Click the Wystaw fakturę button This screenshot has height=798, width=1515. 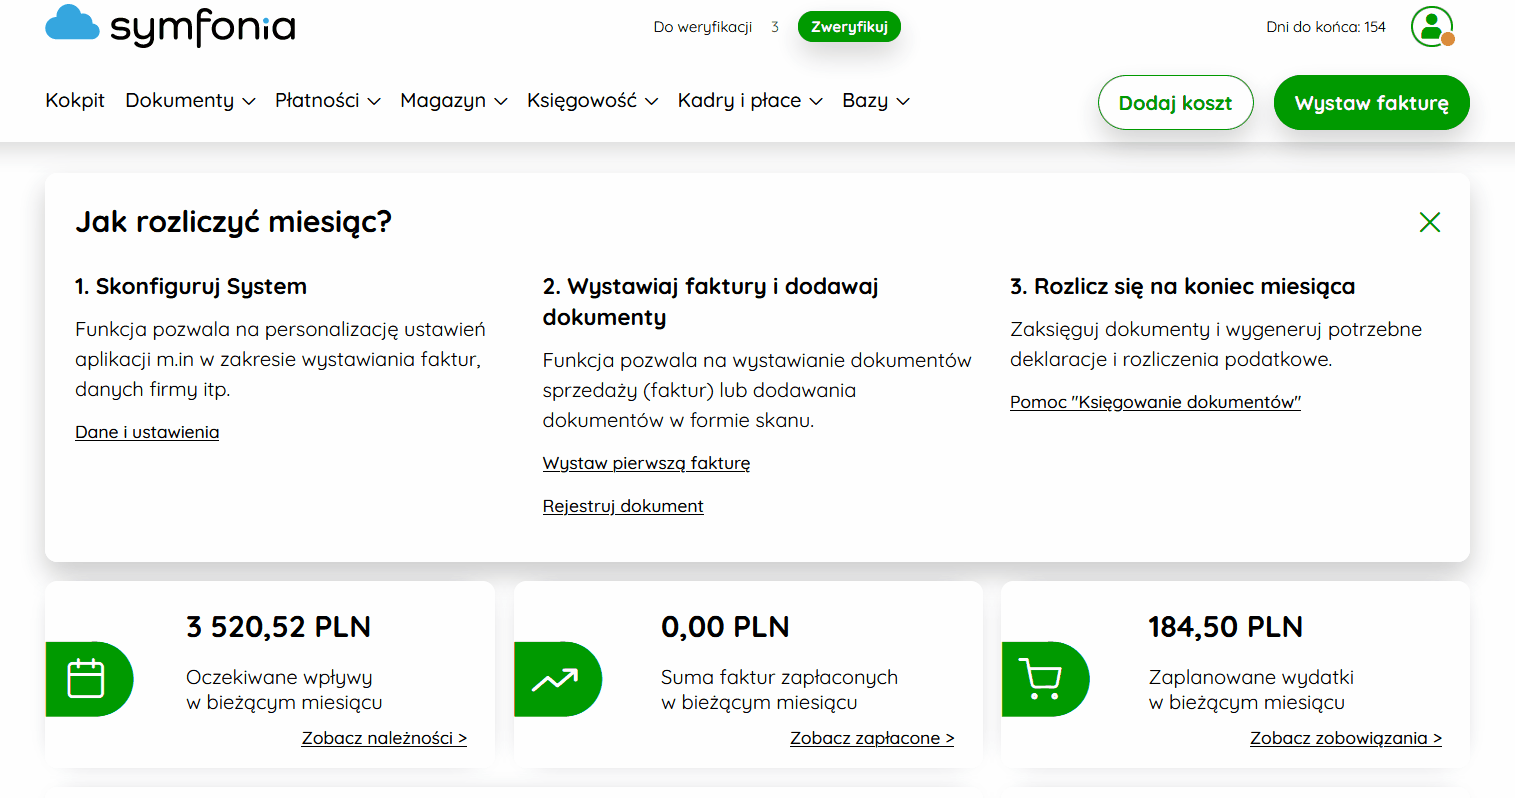pos(1371,103)
